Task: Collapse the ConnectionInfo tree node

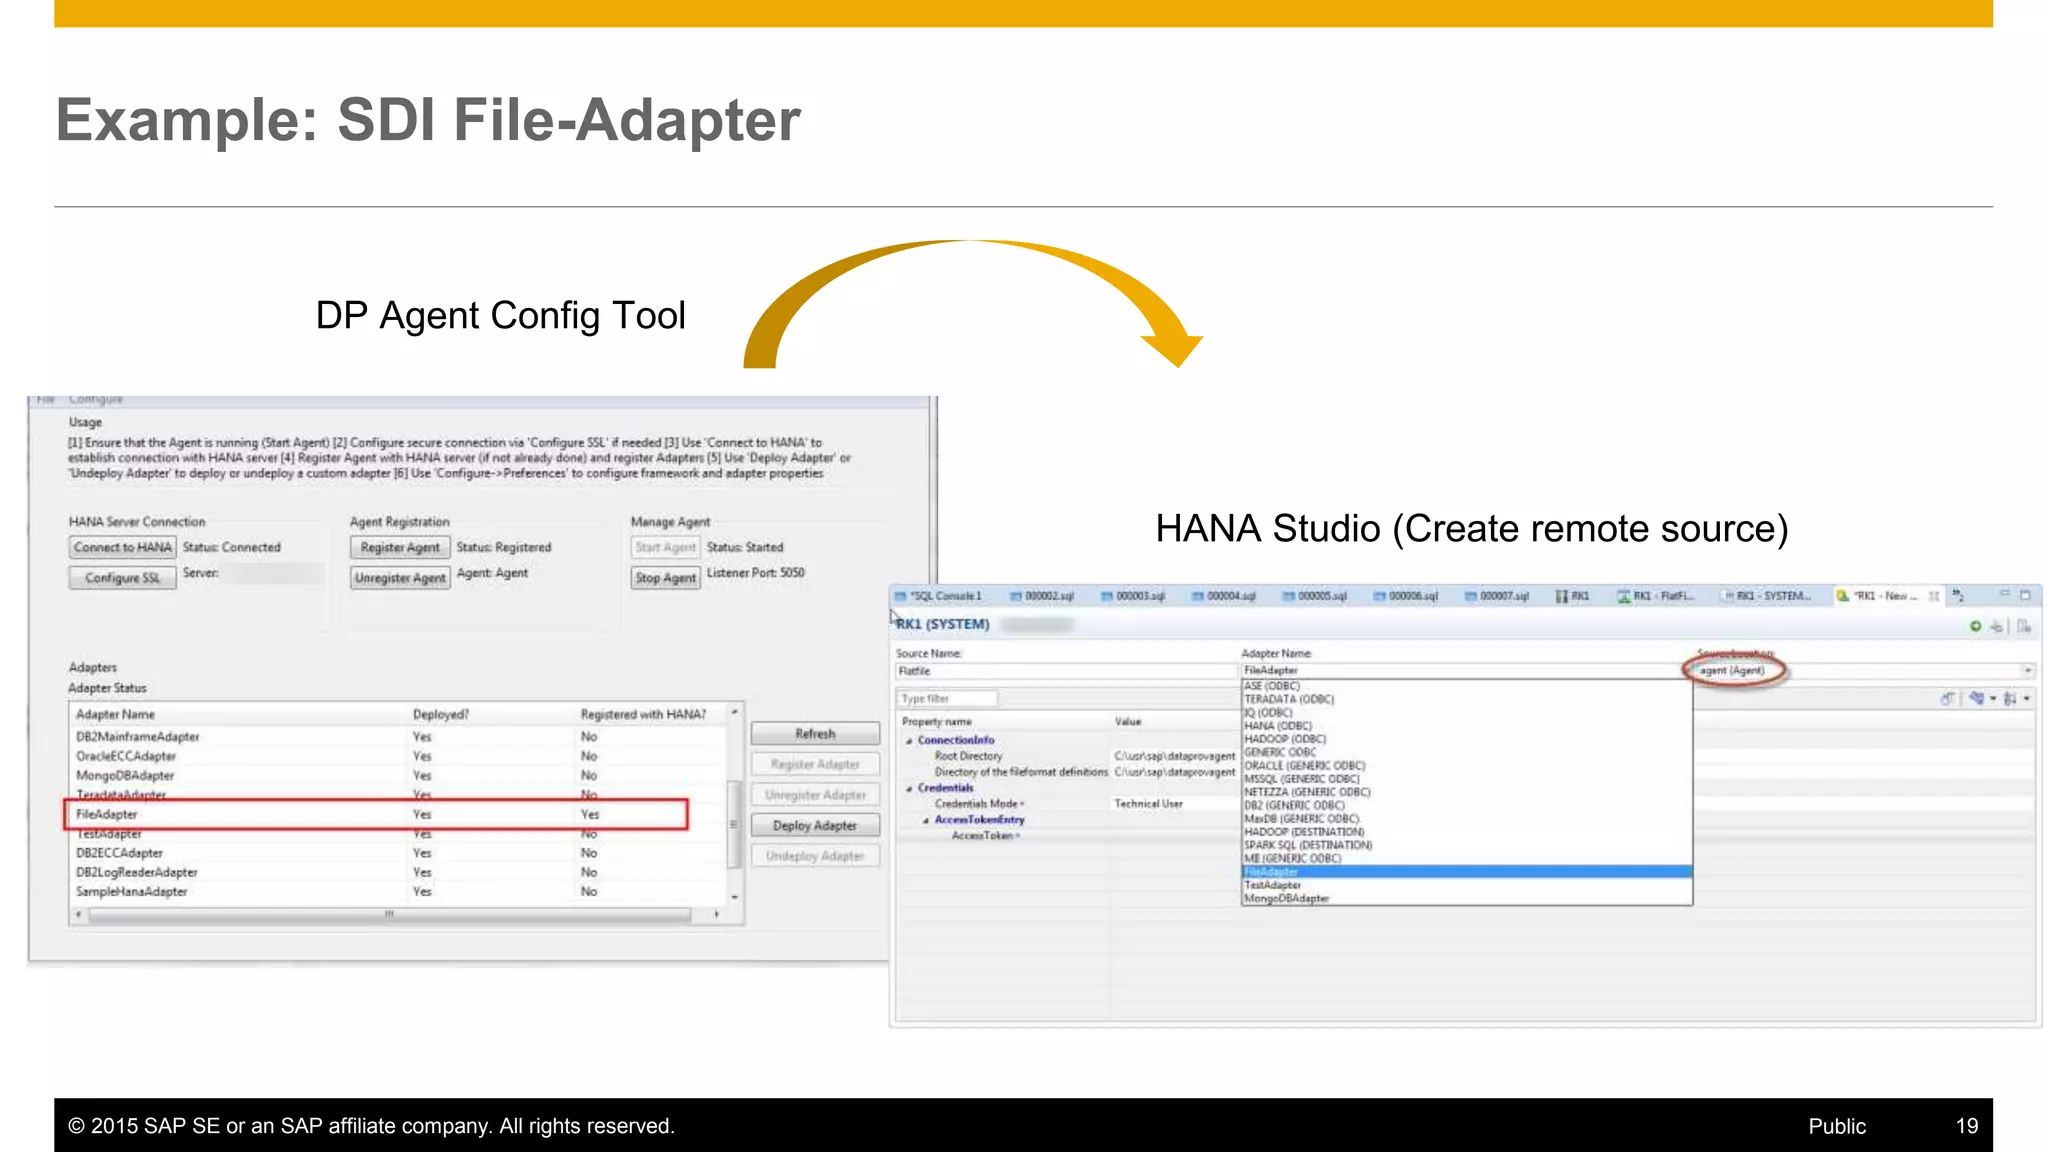Action: [909, 741]
